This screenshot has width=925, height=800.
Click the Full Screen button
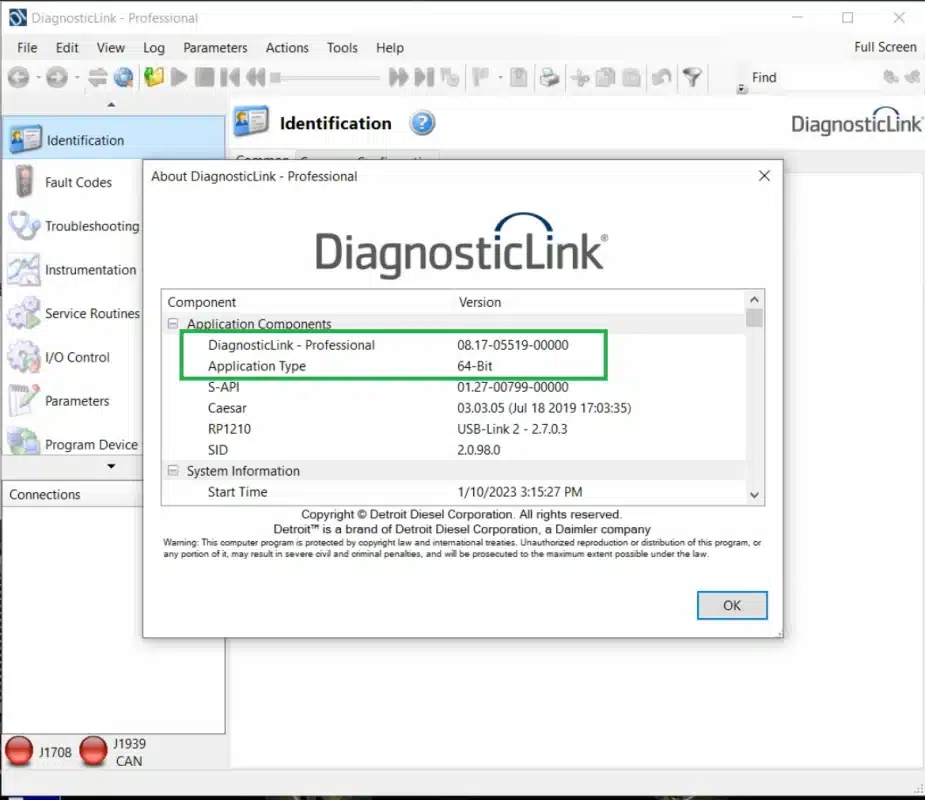point(885,47)
